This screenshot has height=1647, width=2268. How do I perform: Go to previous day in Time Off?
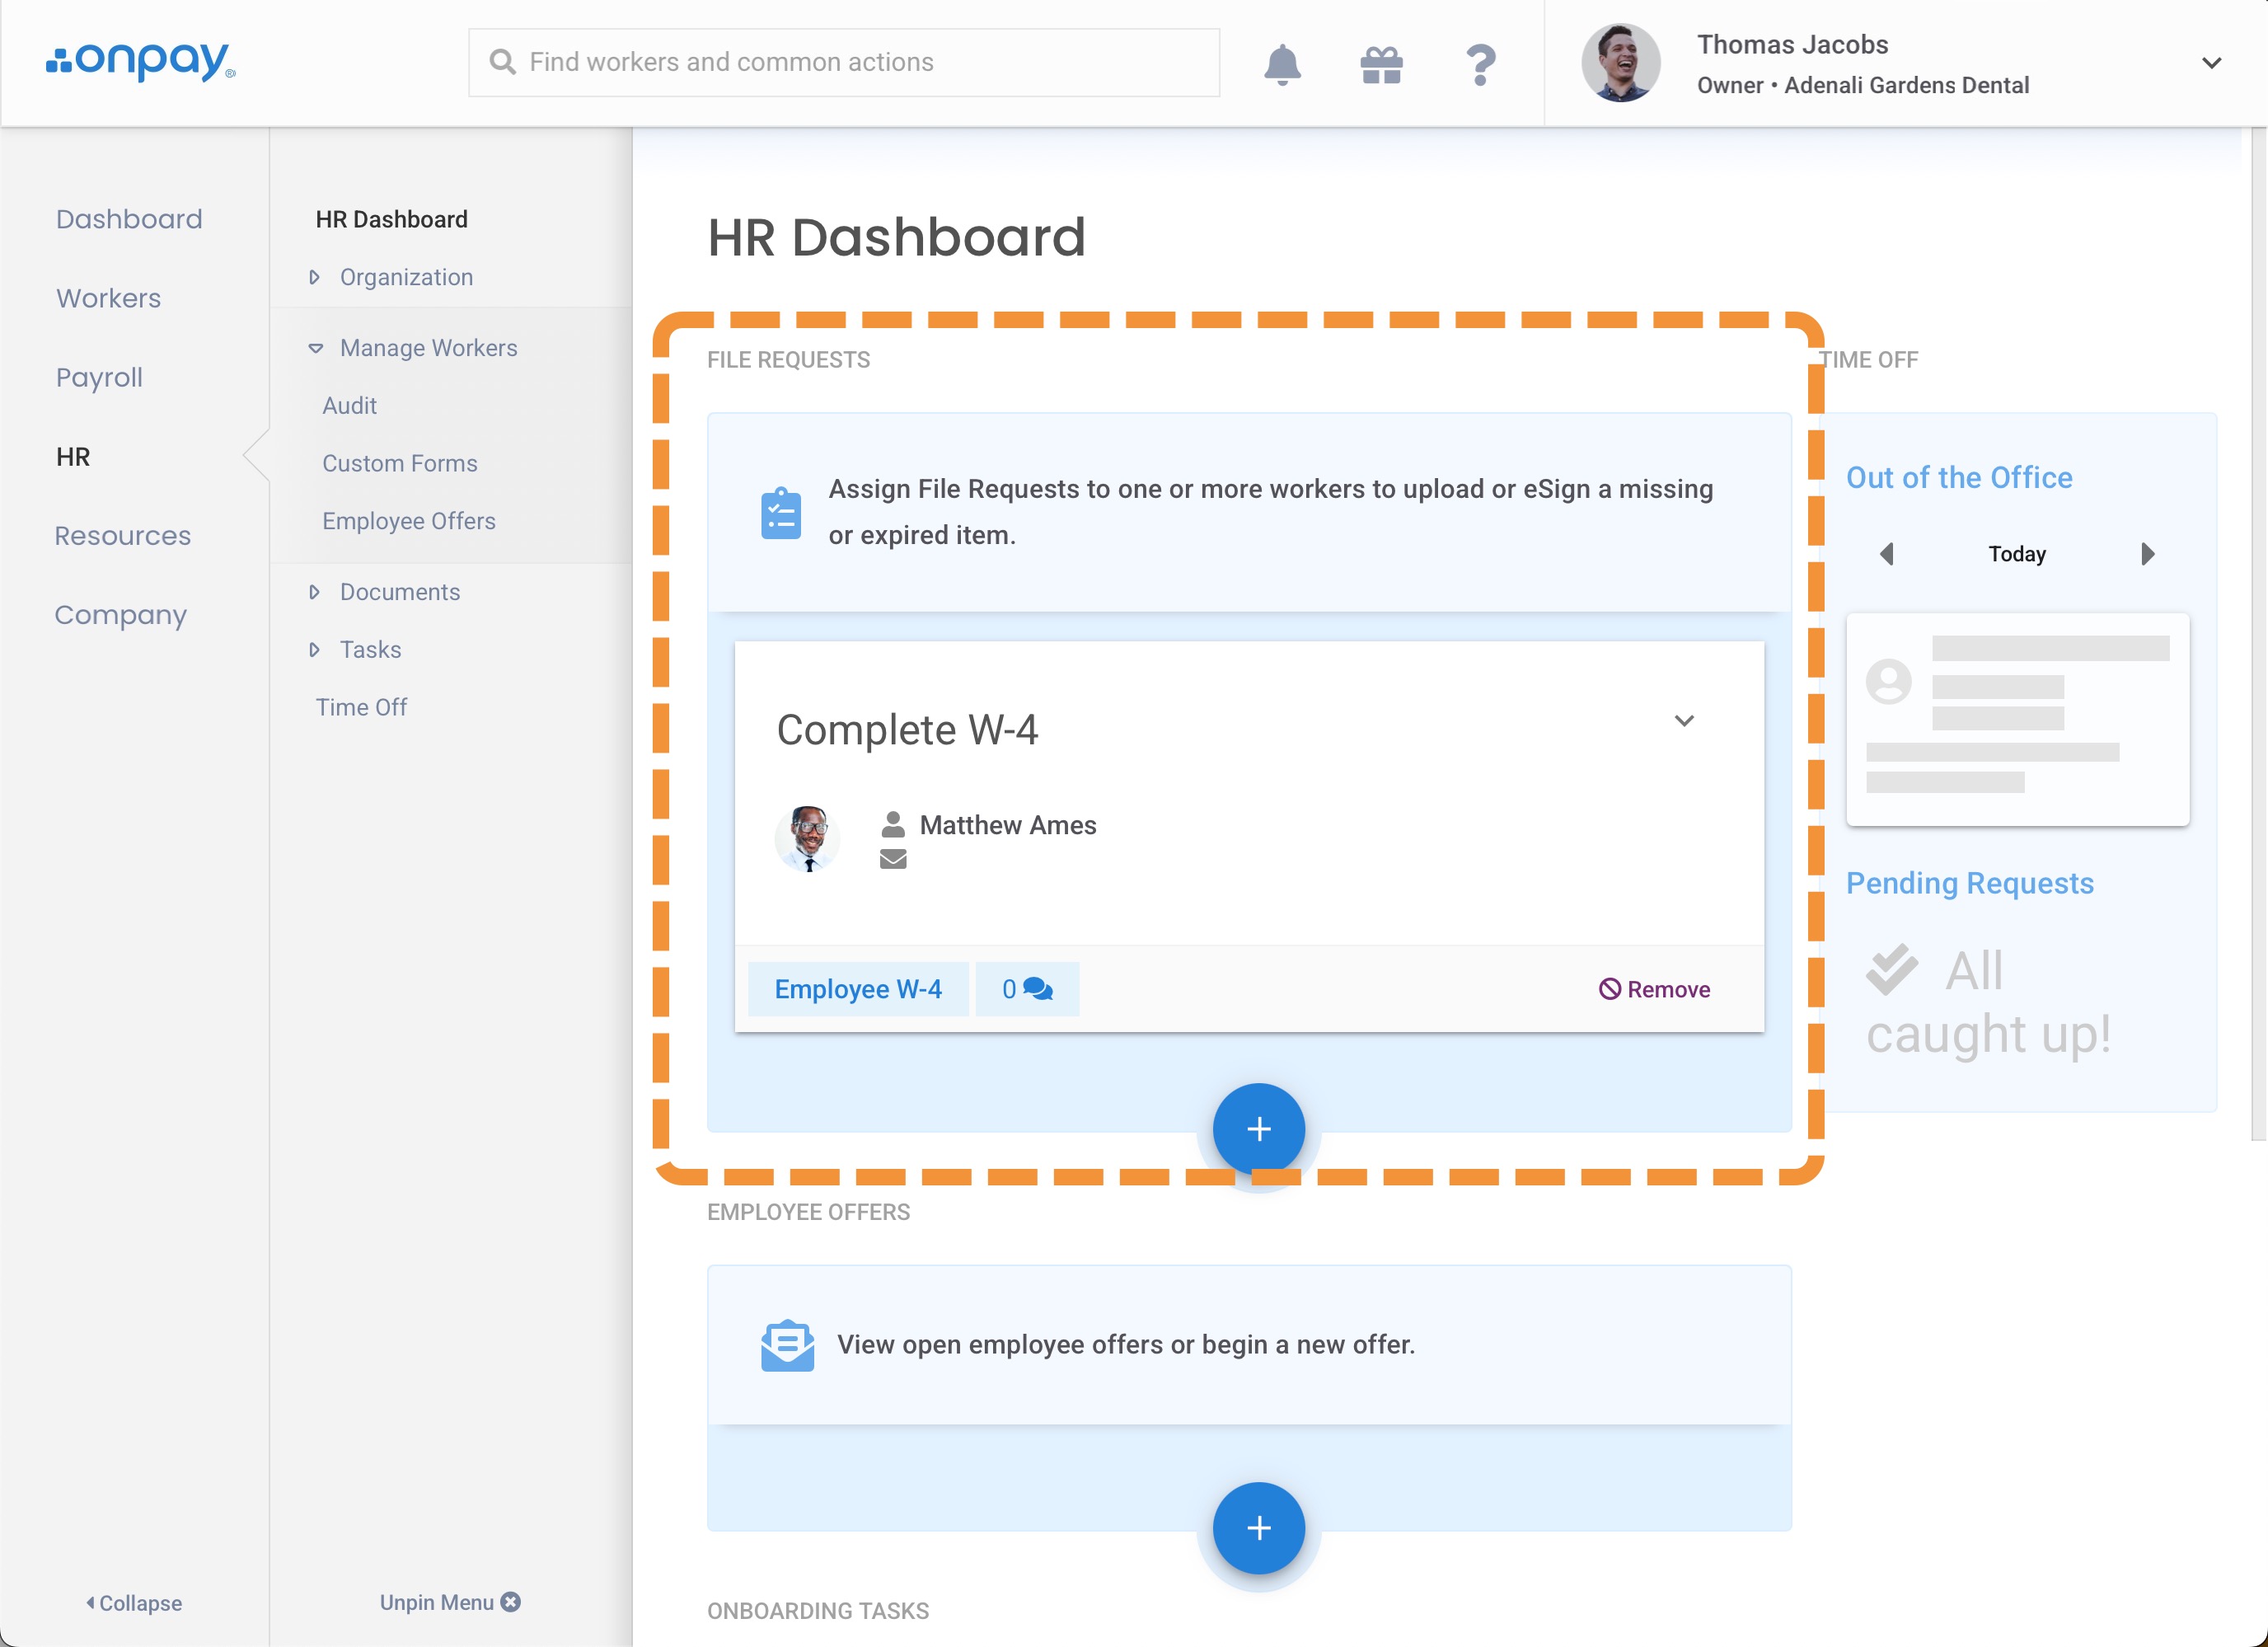[1886, 554]
